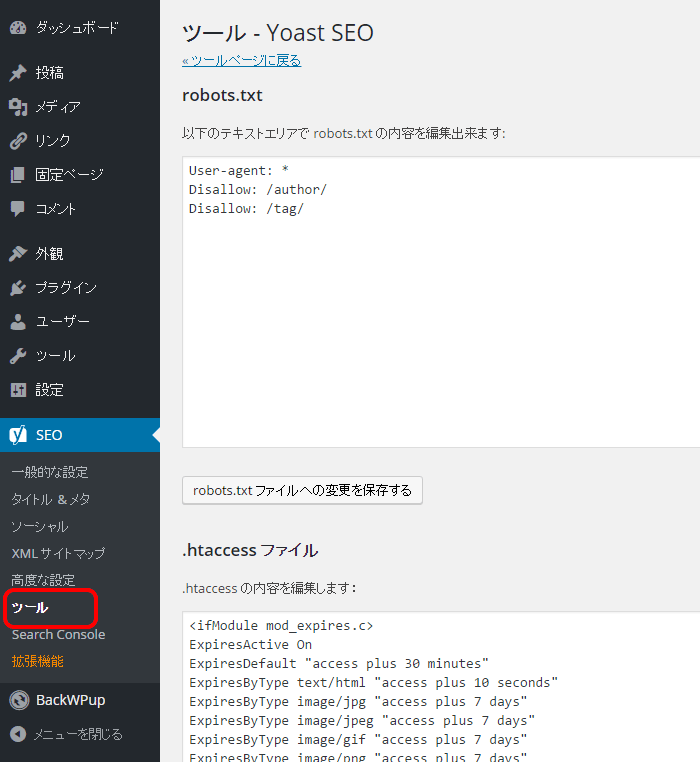This screenshot has width=700, height=762.
Task: Click the robots.txt section heading
Action: 222,95
